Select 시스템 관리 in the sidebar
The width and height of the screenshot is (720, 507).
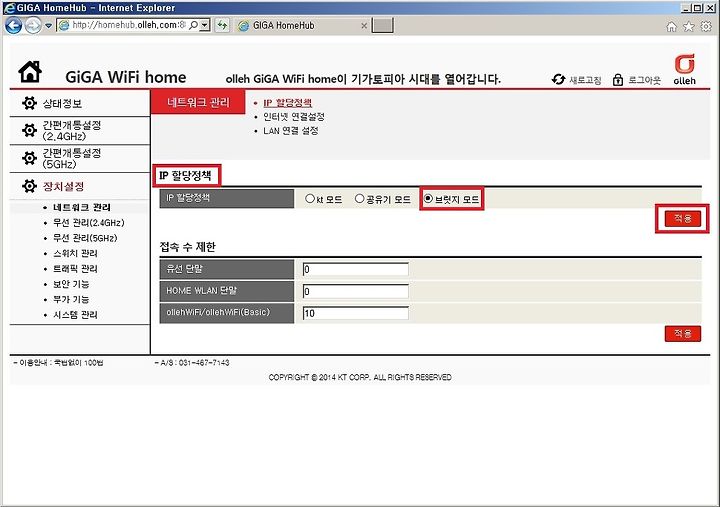[x=75, y=315]
